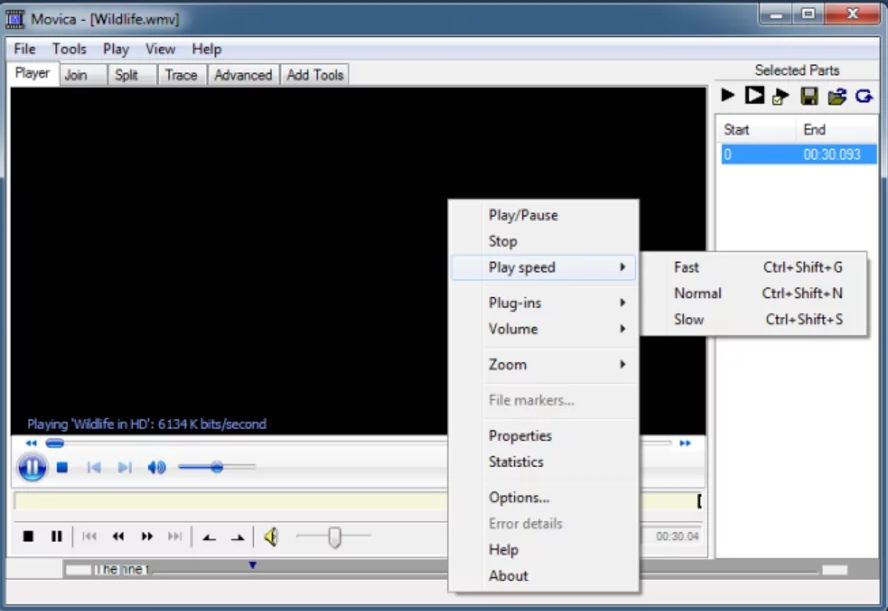Open the Options dialog from context menu
Image resolution: width=888 pixels, height=611 pixels.
point(519,497)
